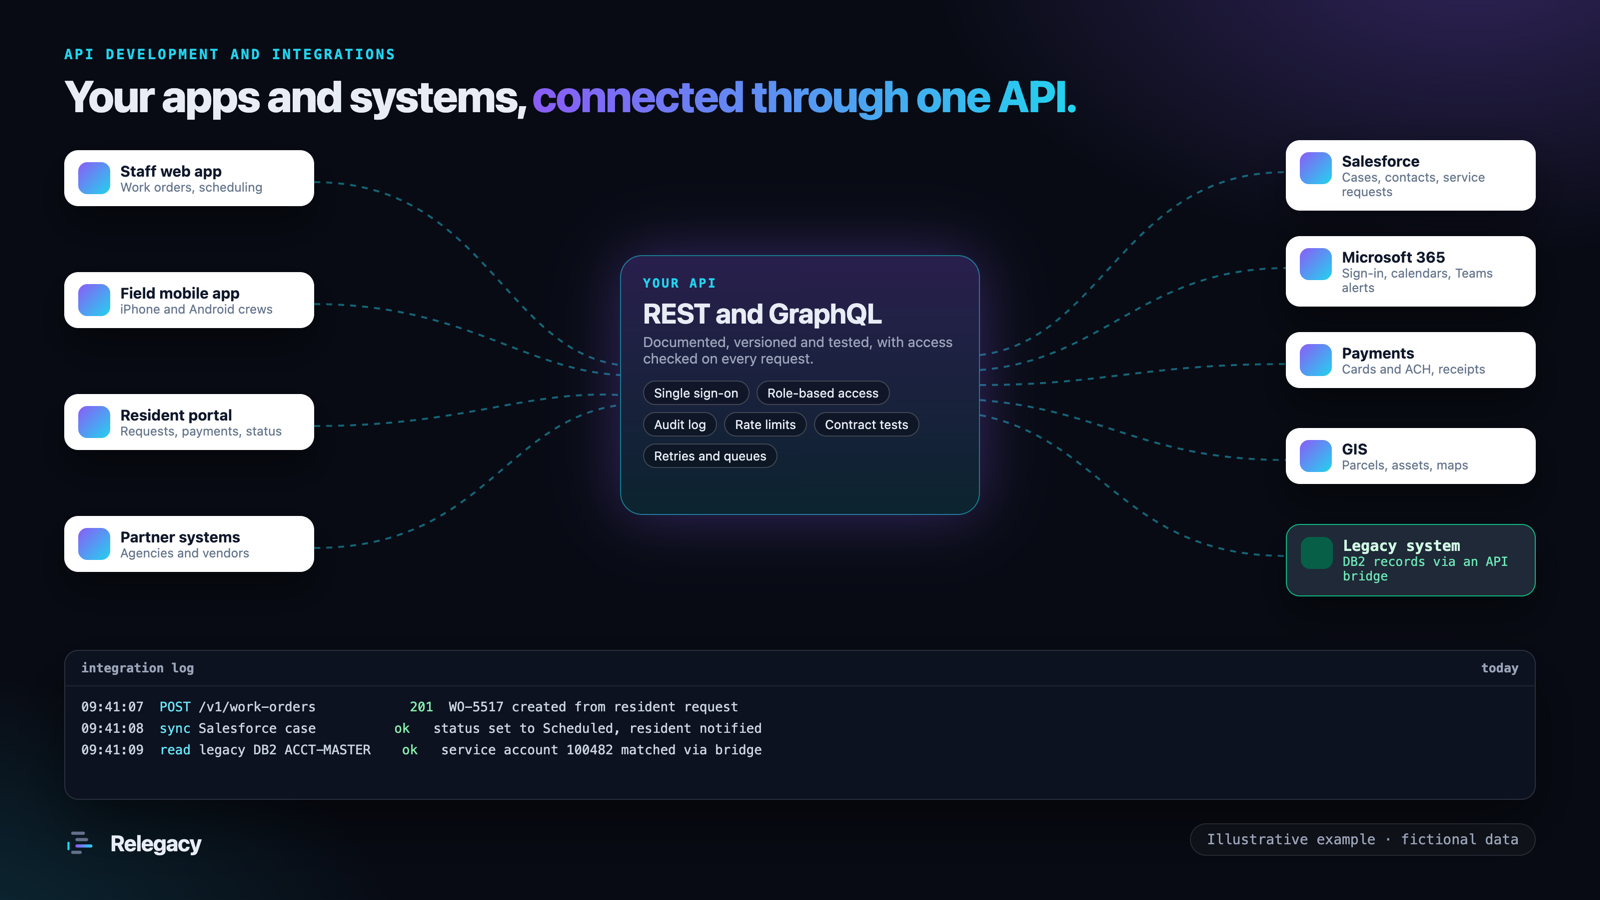Click the YOUR API label
The height and width of the screenshot is (900, 1600).
(679, 284)
